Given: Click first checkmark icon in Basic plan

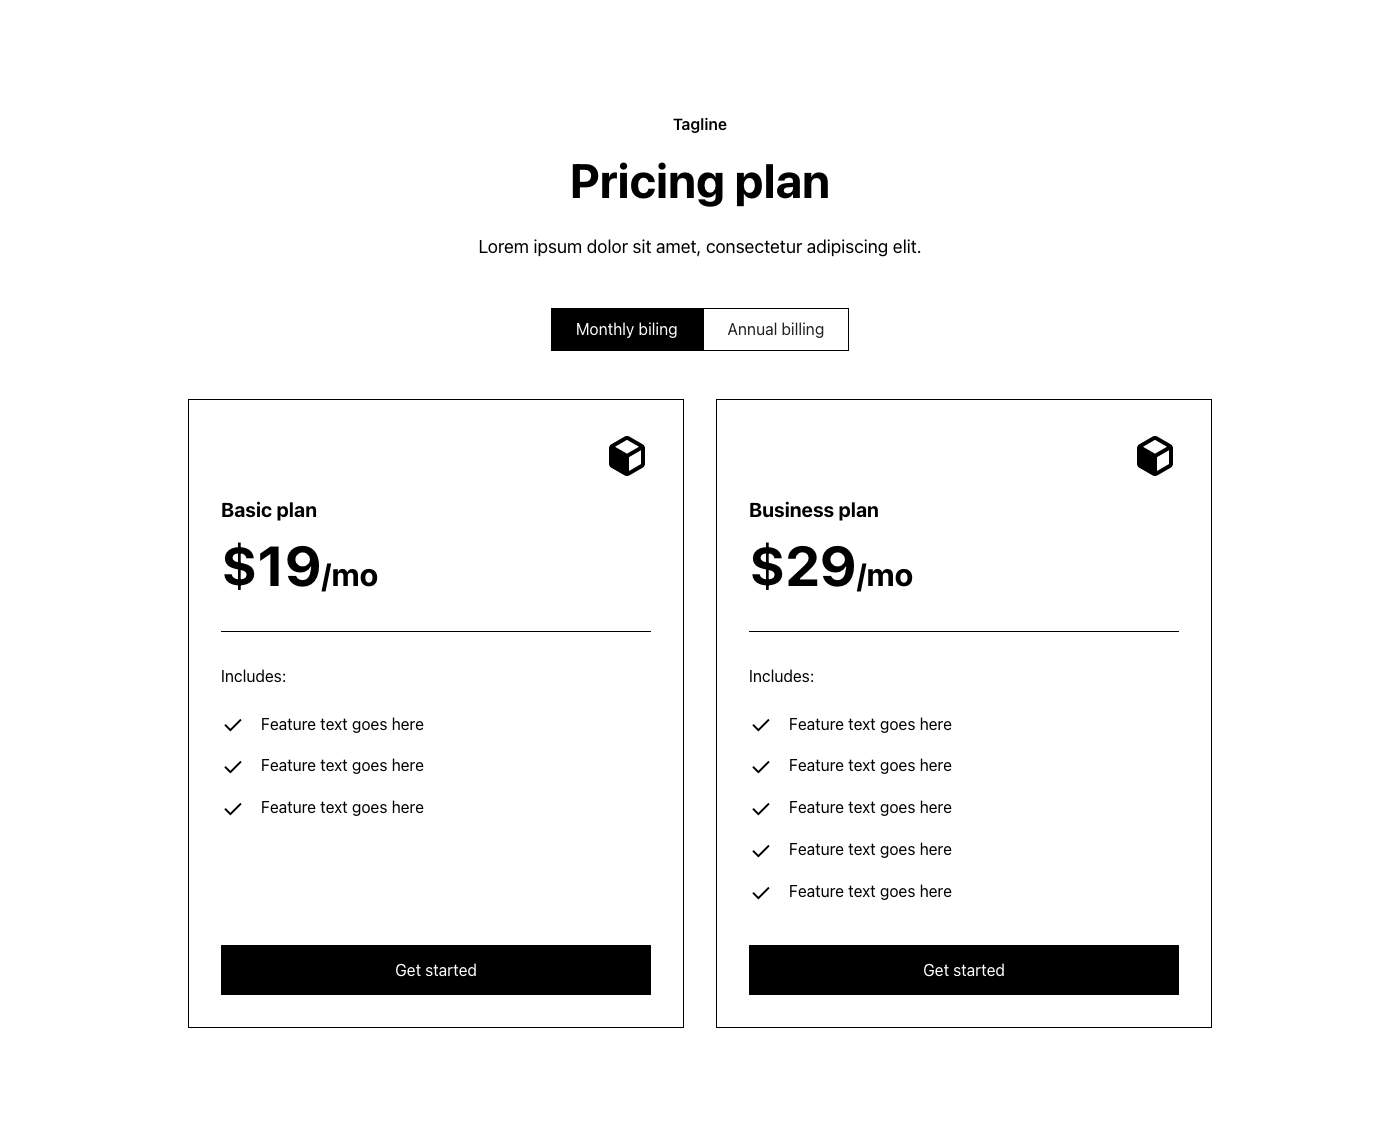Looking at the screenshot, I should point(233,725).
